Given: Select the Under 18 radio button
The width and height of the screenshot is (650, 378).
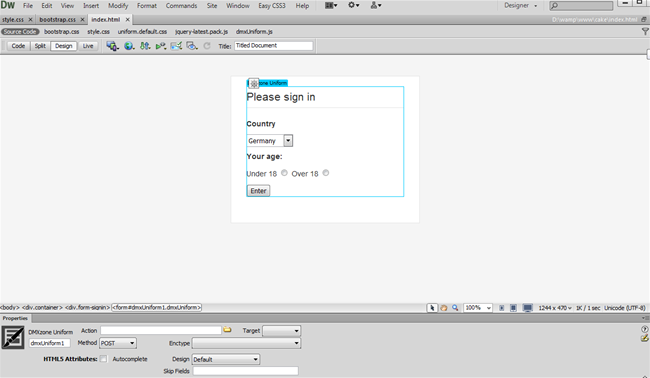Looking at the screenshot, I should coord(284,173).
